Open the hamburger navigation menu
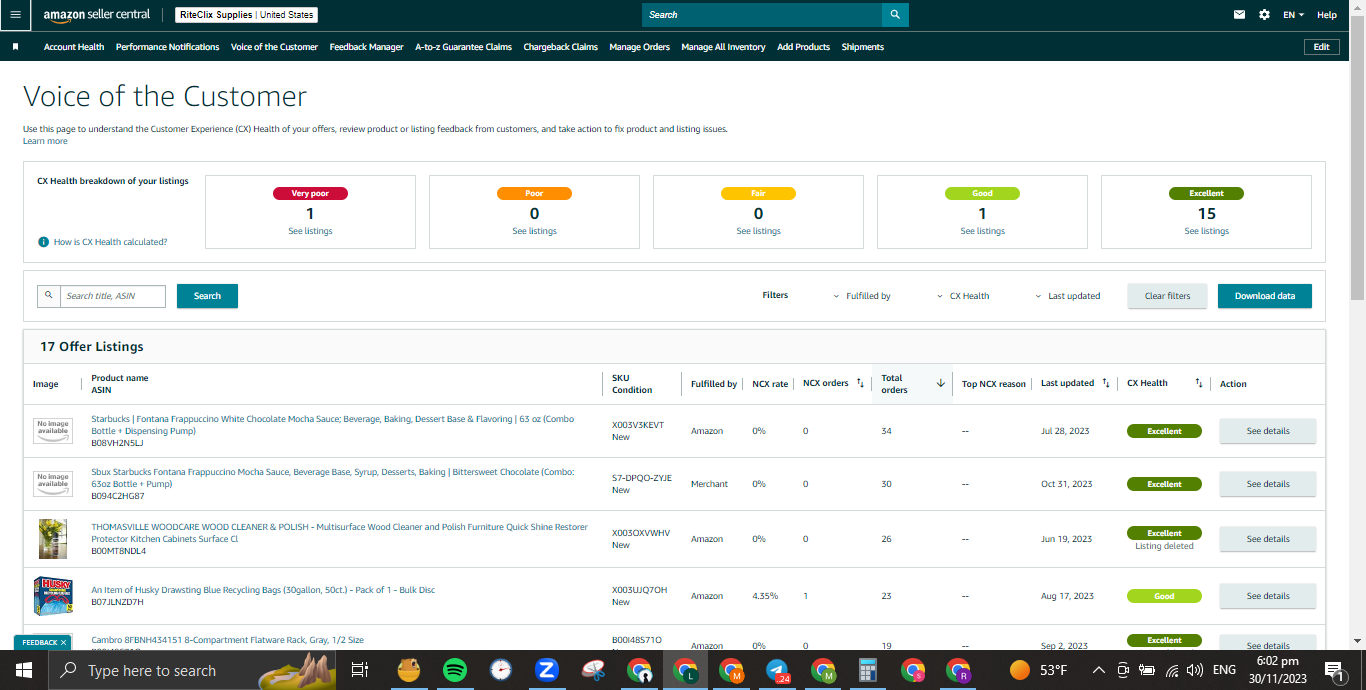The width and height of the screenshot is (1366, 690). coord(15,15)
